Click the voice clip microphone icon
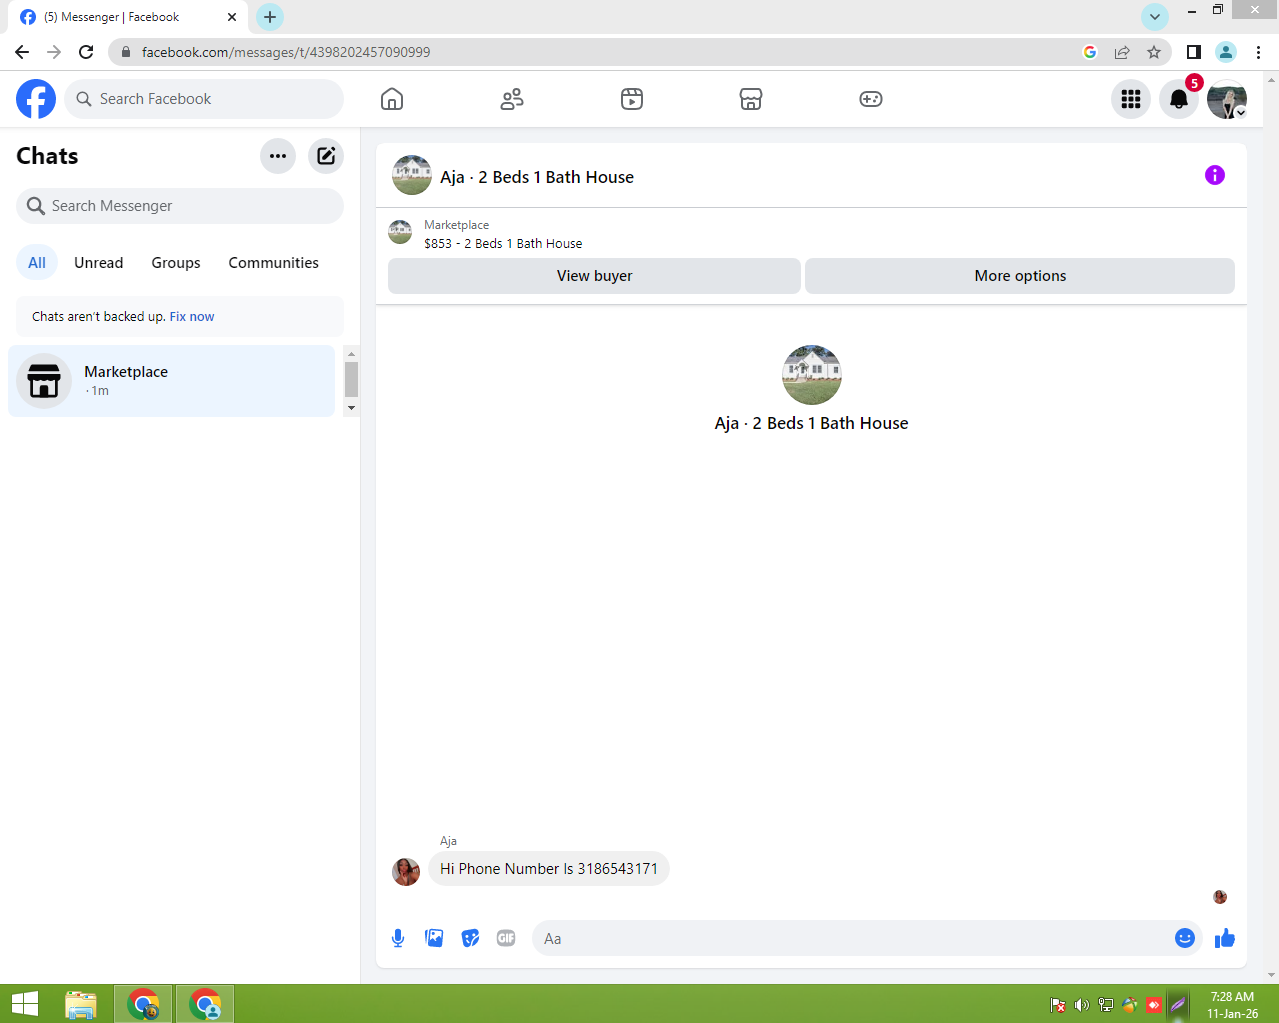 click(x=398, y=938)
